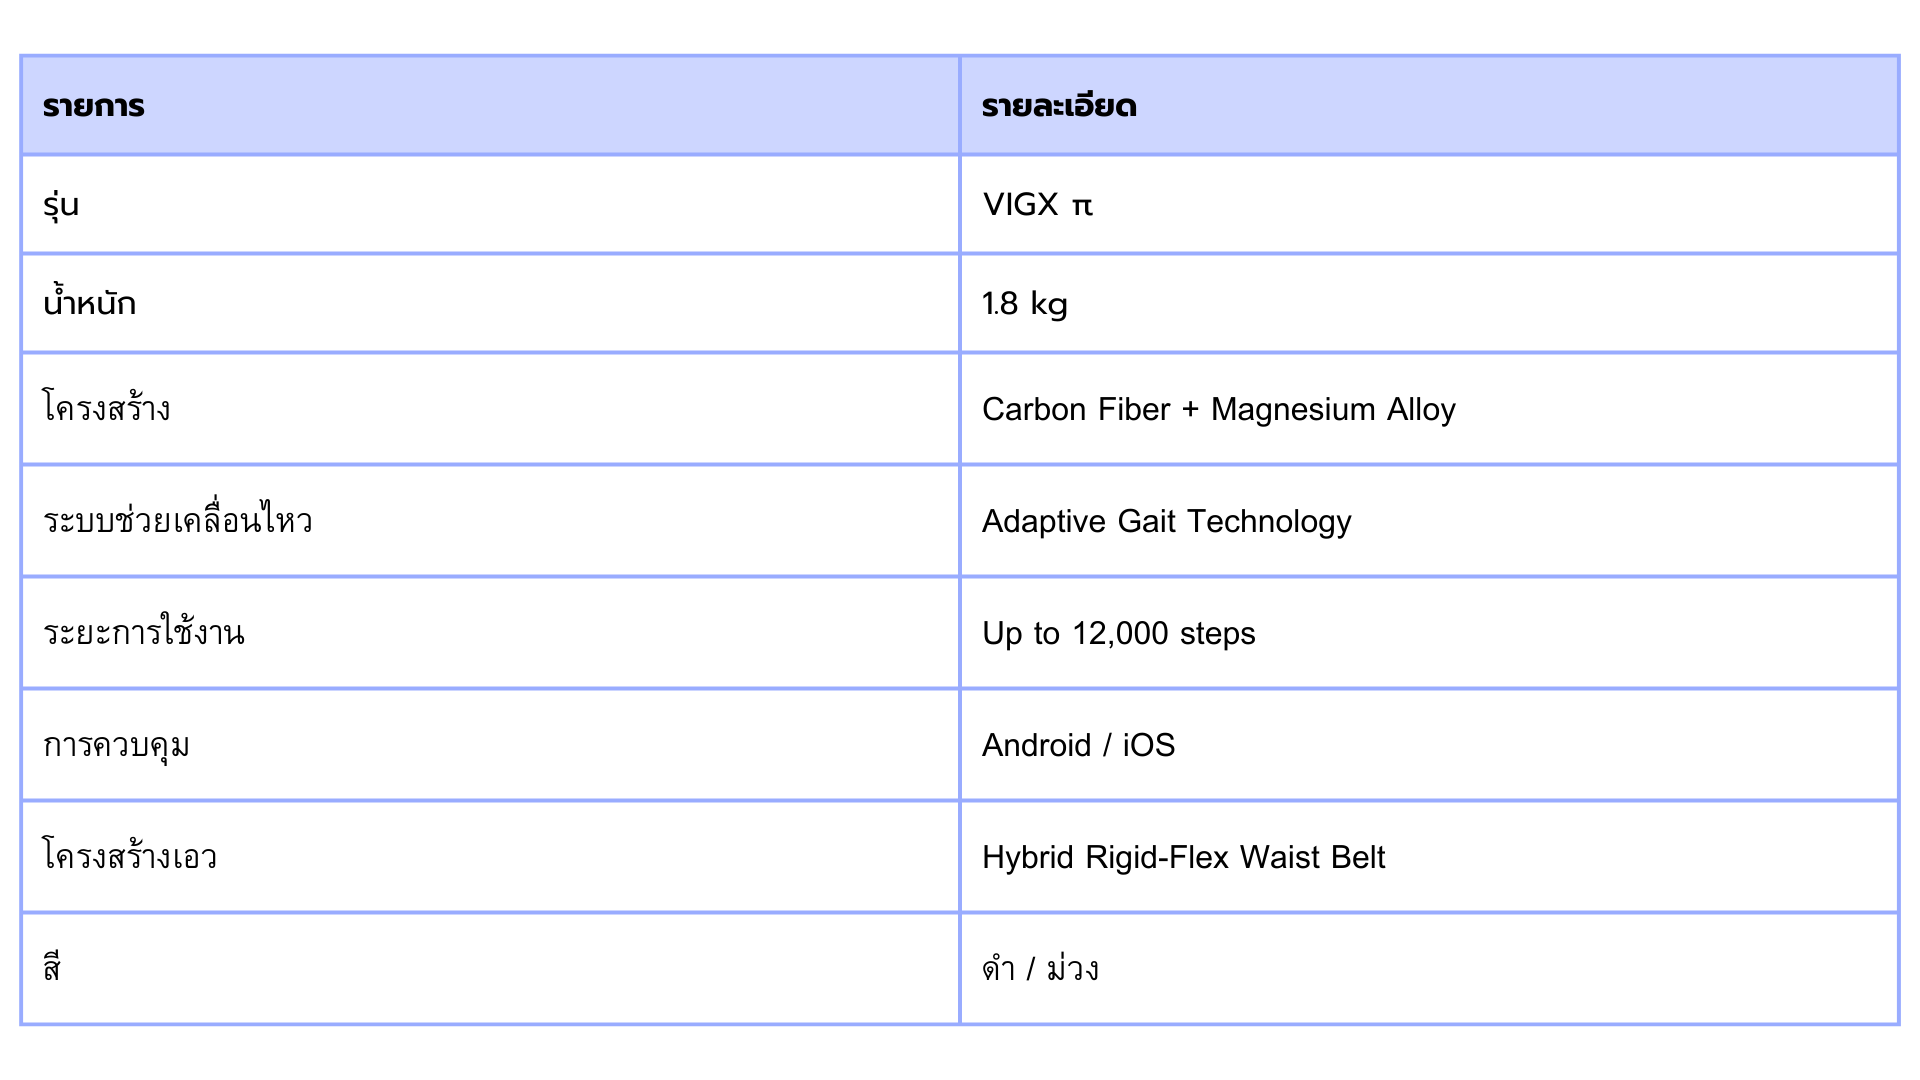Image resolution: width=1920 pixels, height=1080 pixels.
Task: Select the โครงสร้างเอว row label
Action: (x=130, y=857)
